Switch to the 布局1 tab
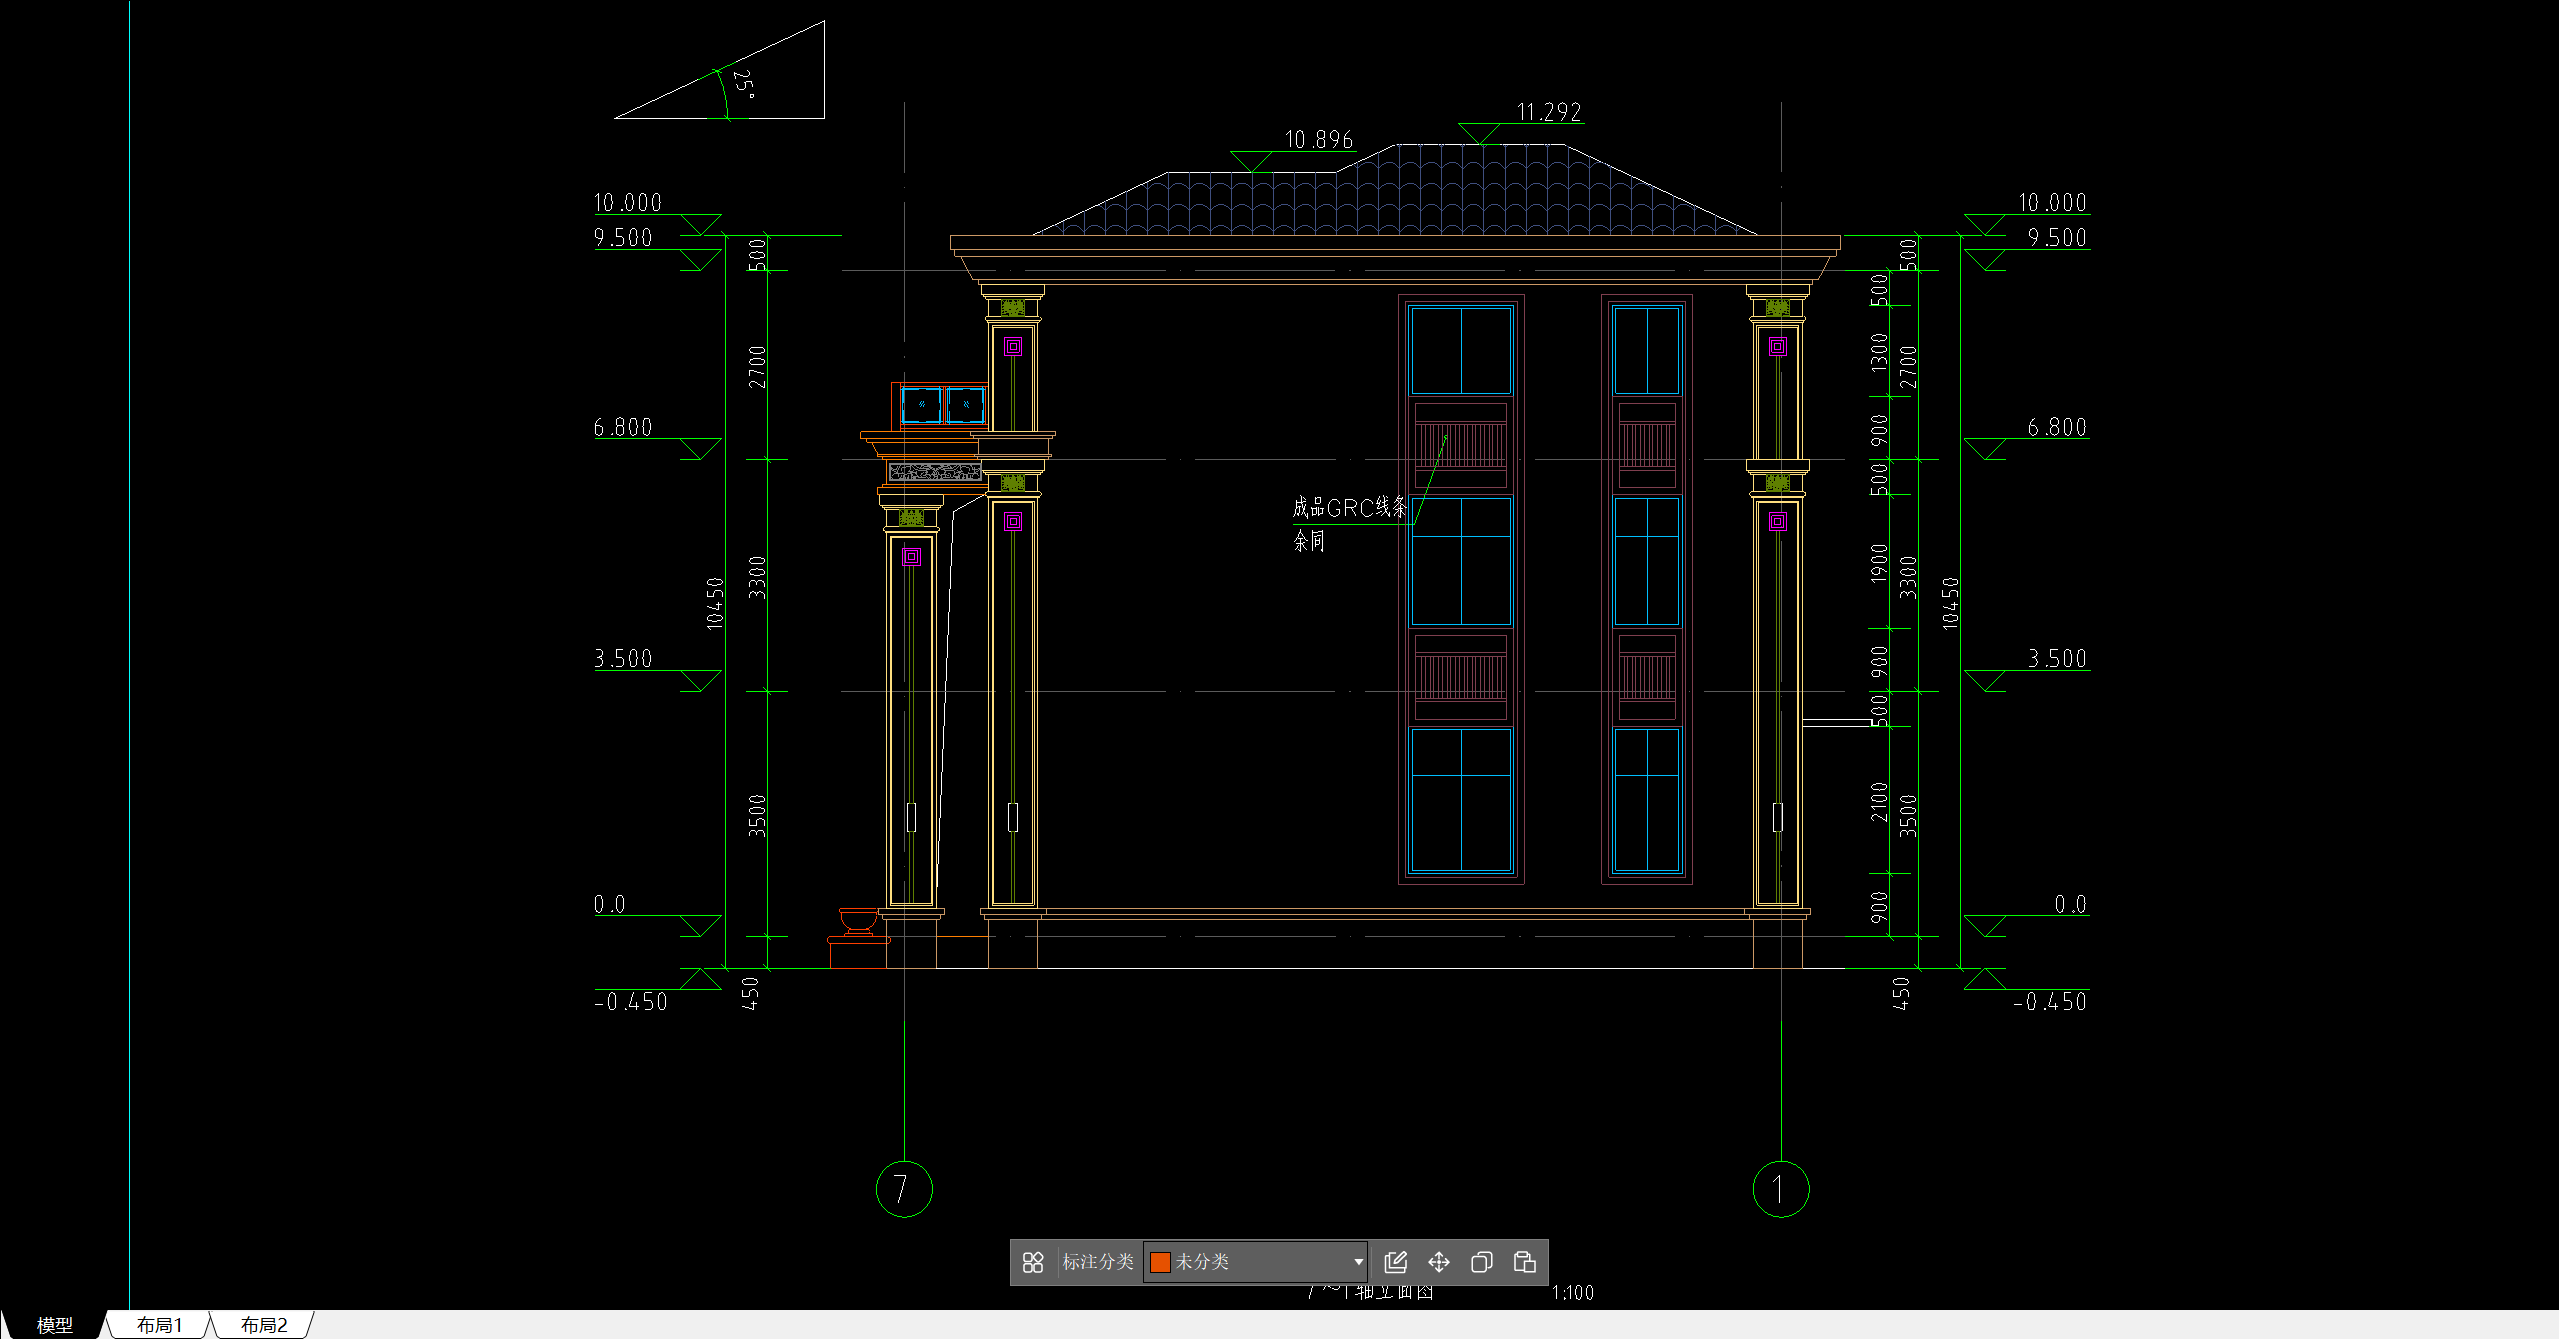The image size is (2559, 1339). (160, 1325)
